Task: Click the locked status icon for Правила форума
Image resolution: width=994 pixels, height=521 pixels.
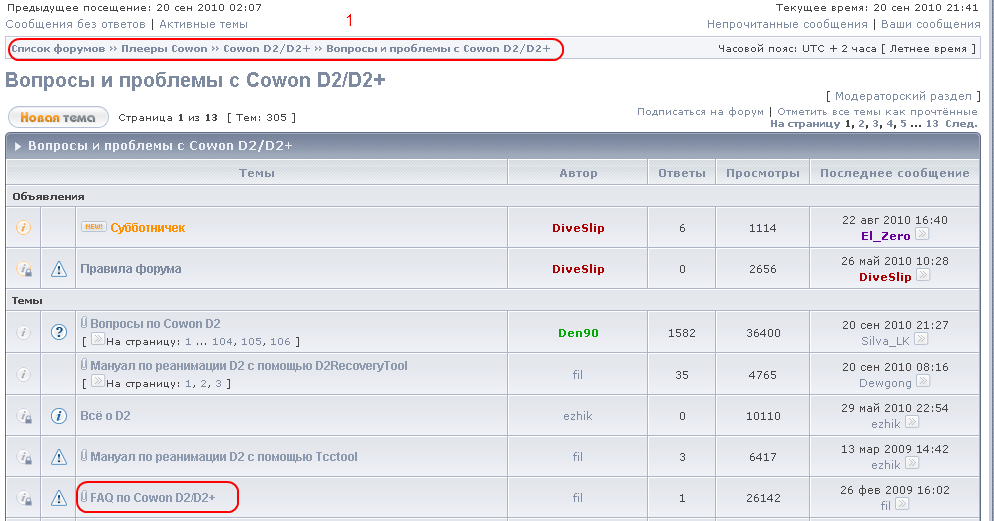Action: point(23,269)
